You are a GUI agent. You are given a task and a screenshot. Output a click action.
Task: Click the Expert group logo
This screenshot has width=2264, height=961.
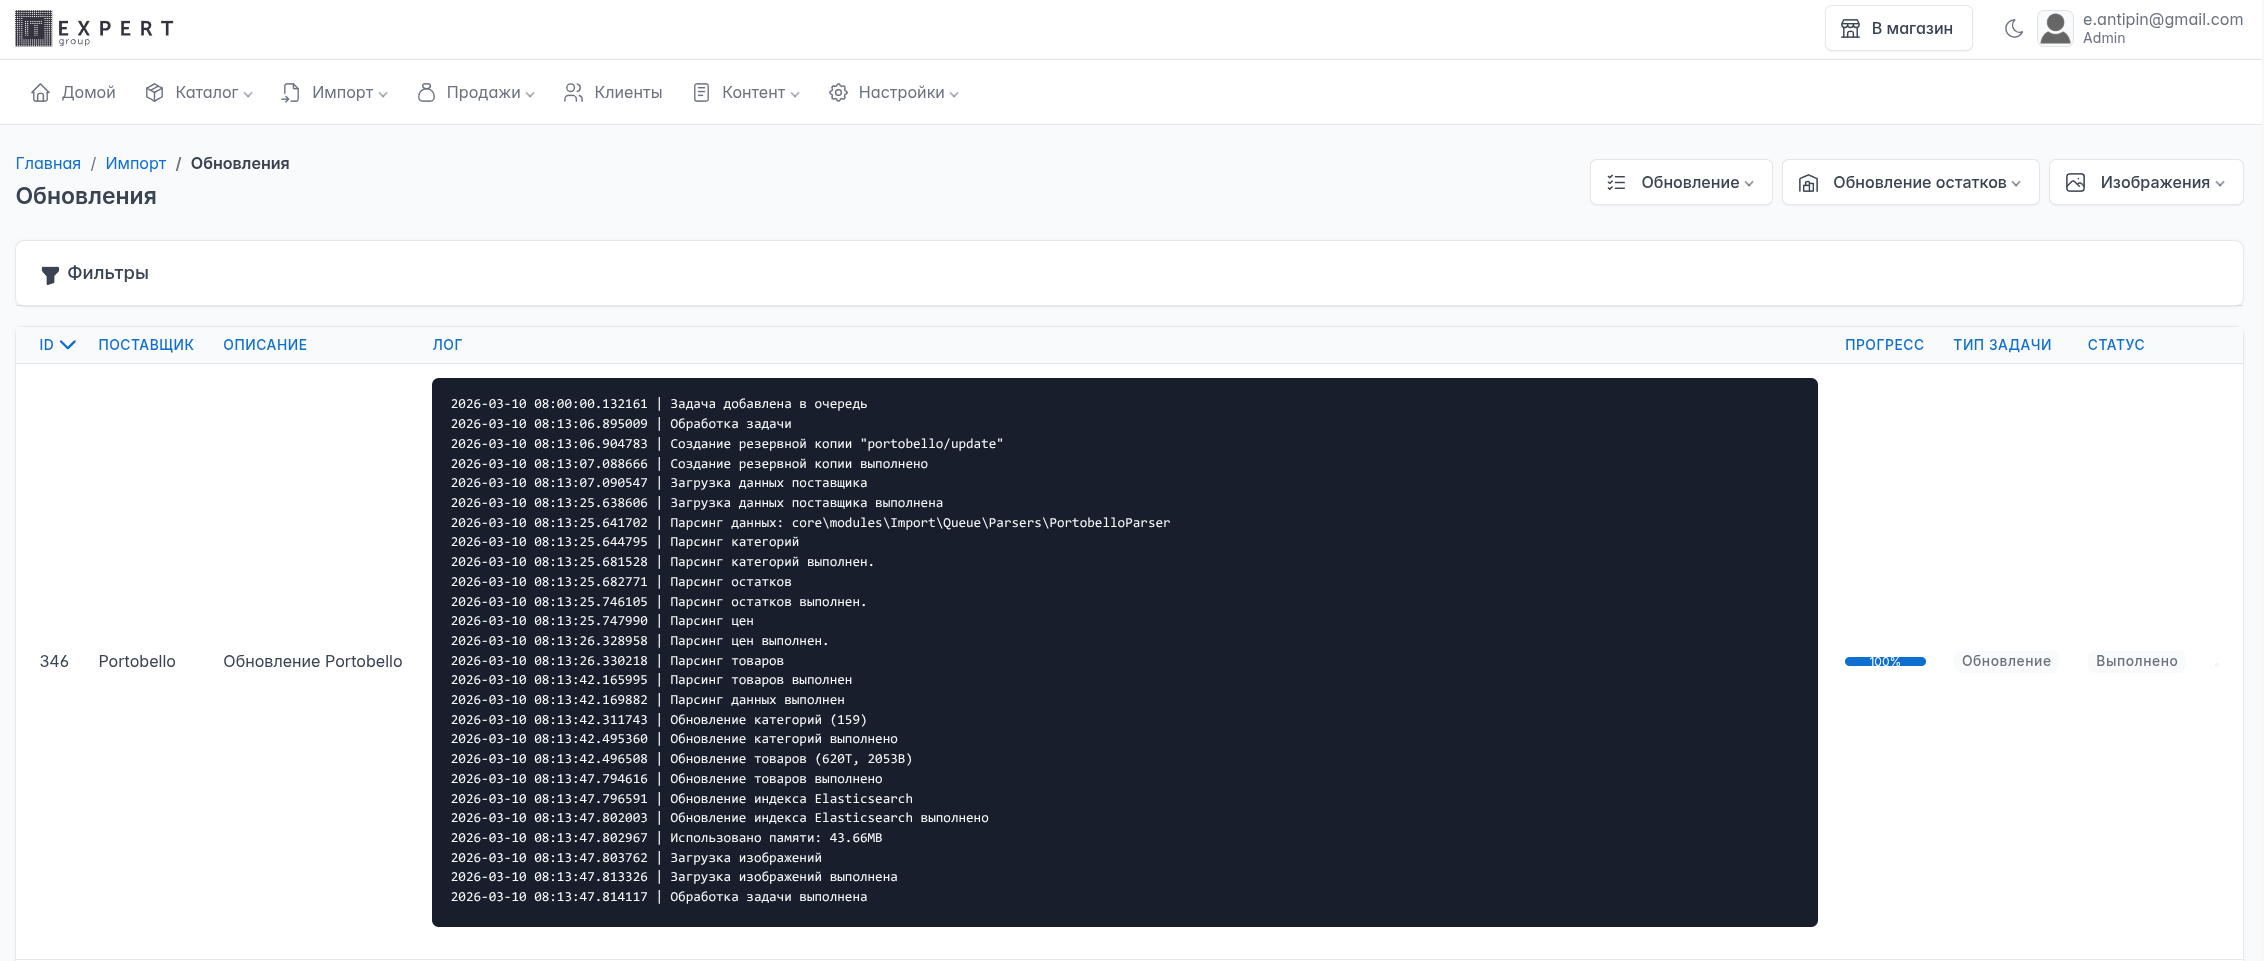[95, 29]
